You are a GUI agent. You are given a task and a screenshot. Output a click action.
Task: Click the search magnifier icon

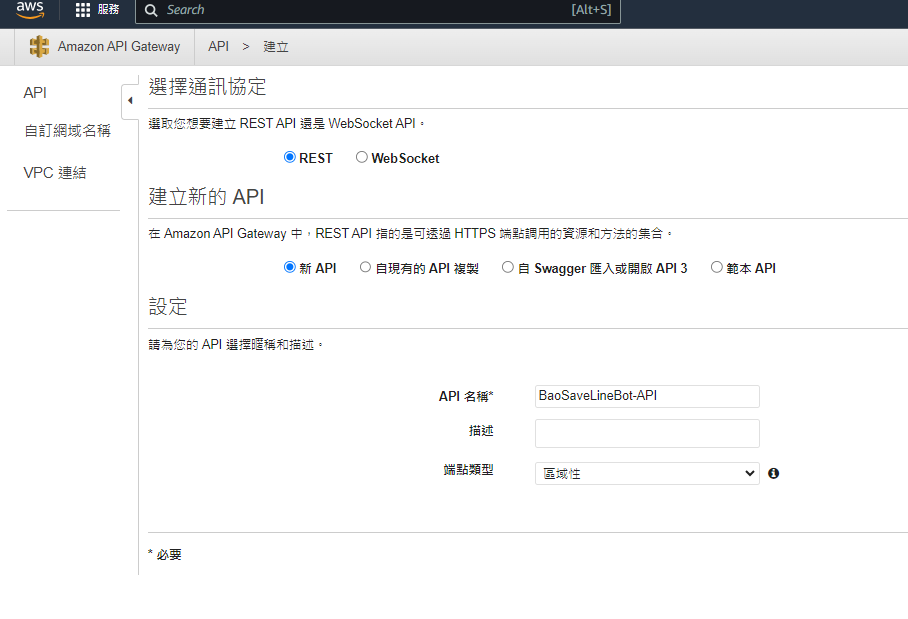151,10
